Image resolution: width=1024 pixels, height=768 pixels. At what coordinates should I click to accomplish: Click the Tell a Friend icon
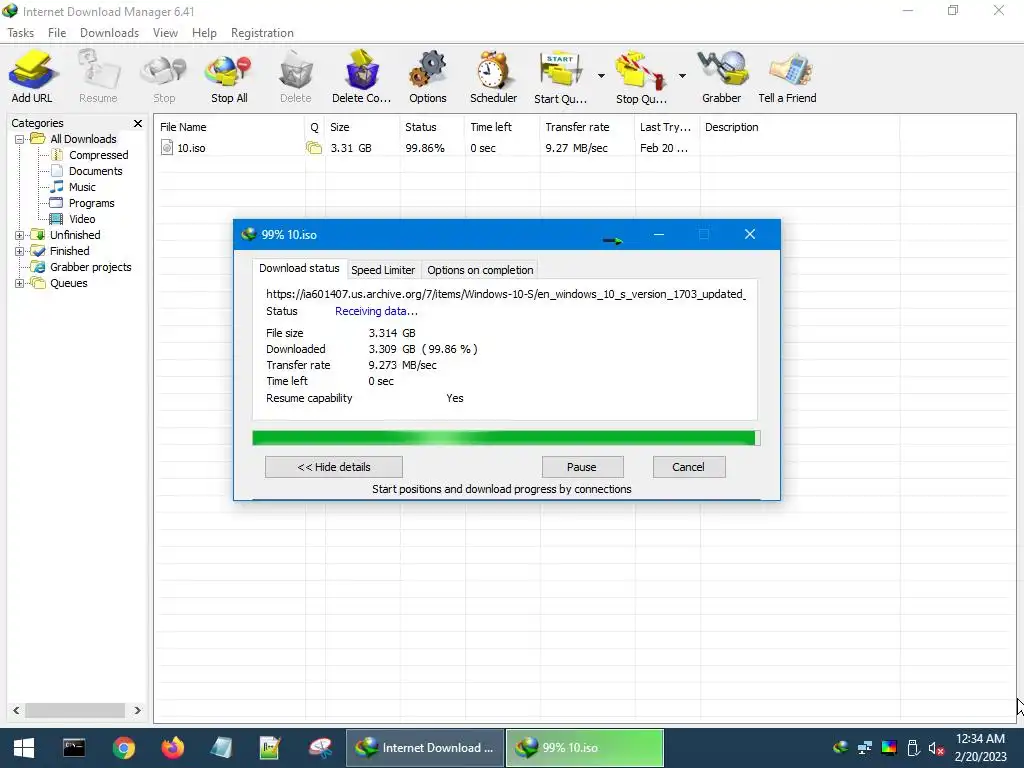[x=787, y=77]
